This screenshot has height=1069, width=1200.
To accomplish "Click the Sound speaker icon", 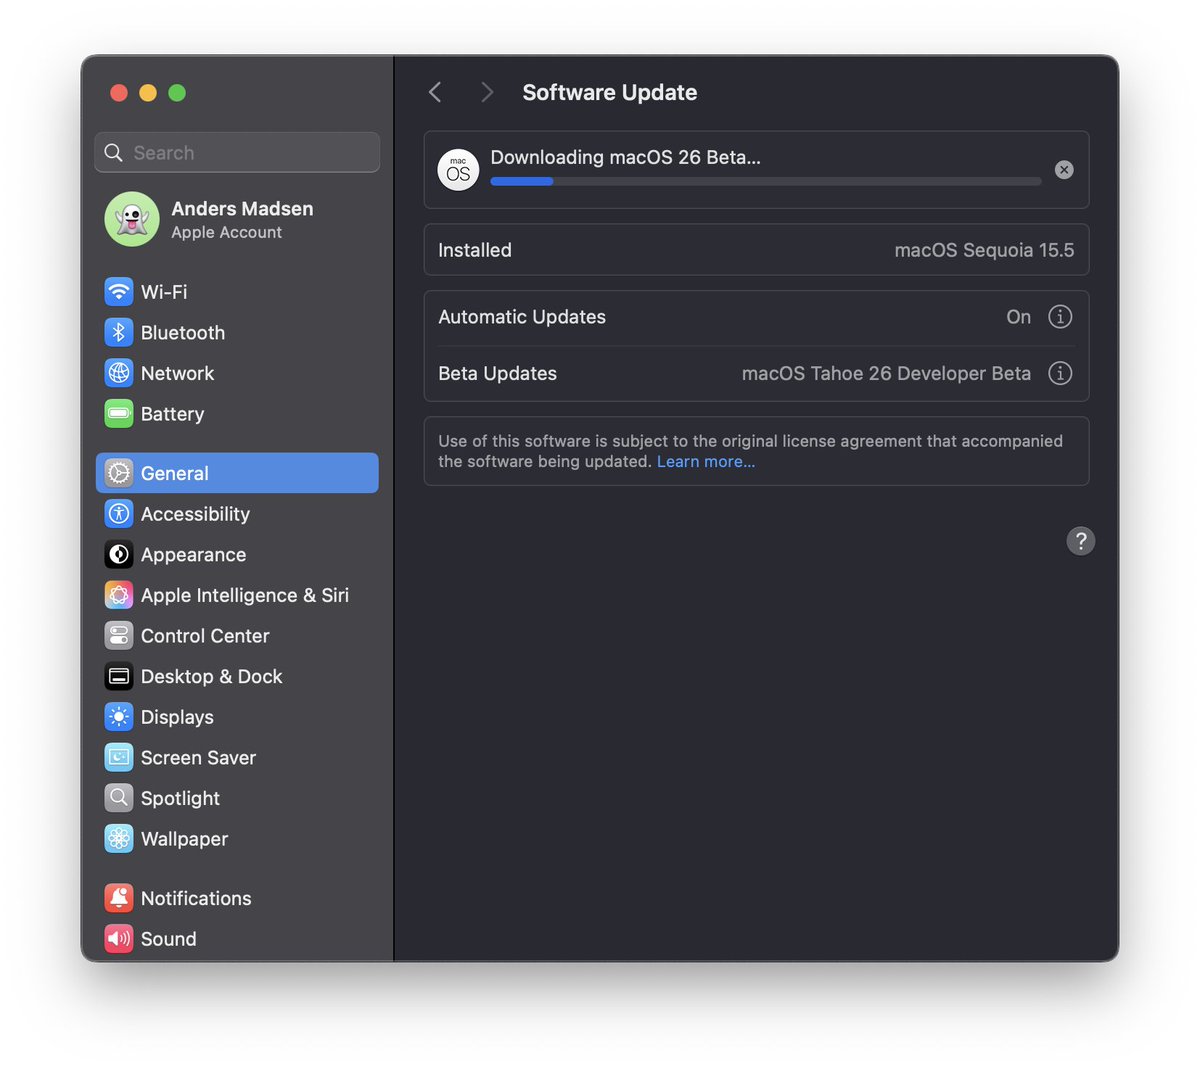I will (x=119, y=938).
